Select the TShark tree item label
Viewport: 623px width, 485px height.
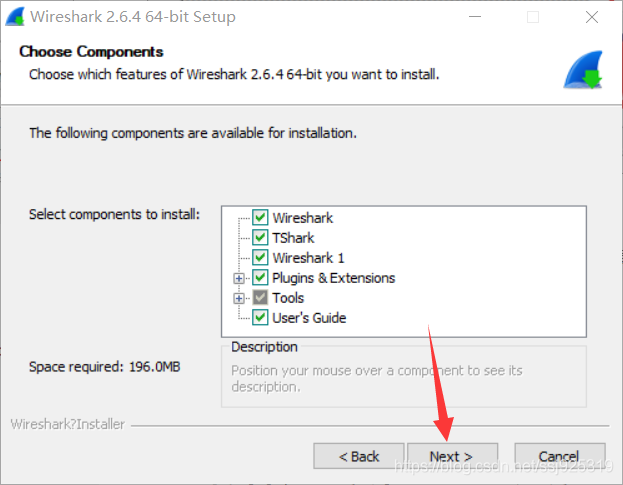point(293,238)
